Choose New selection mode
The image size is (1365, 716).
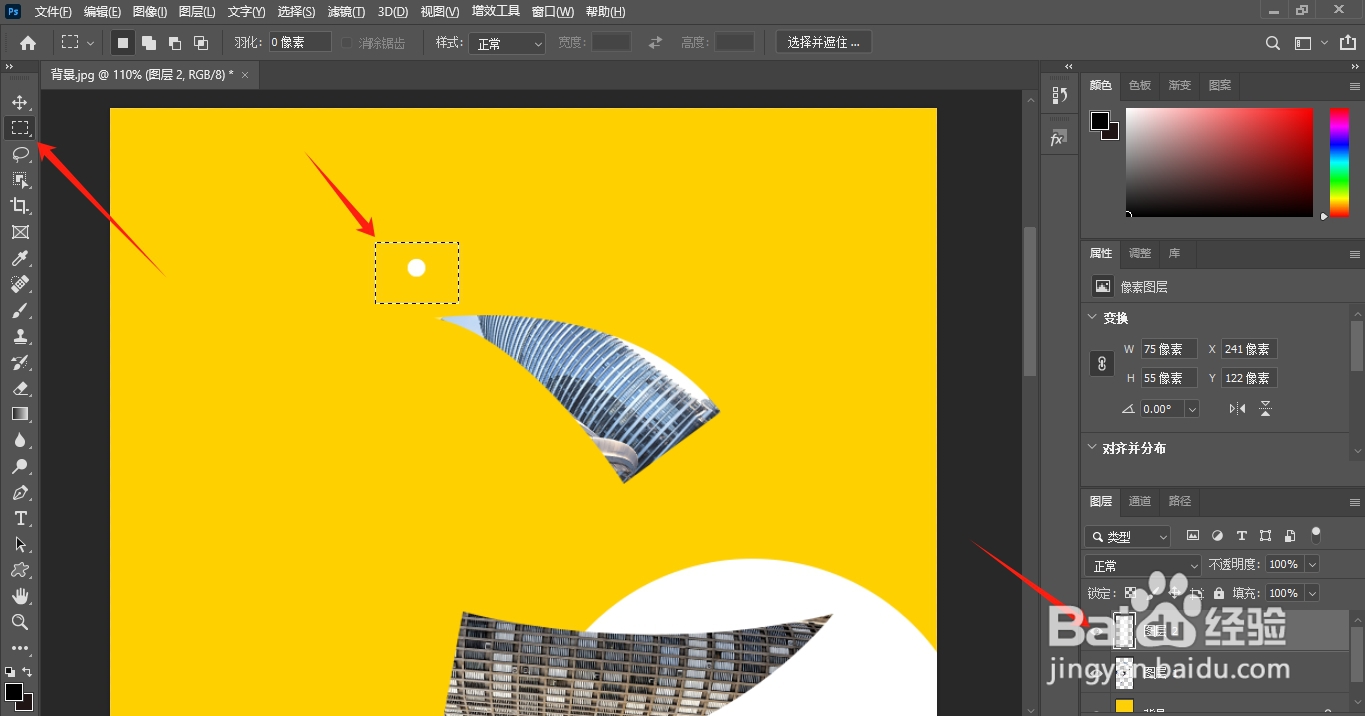[x=122, y=43]
